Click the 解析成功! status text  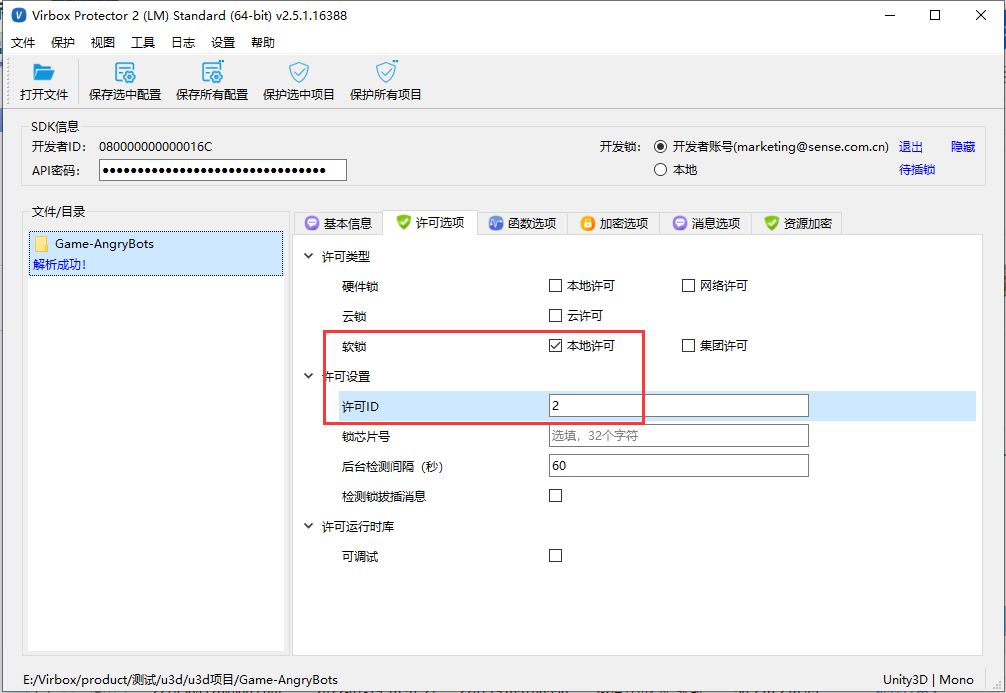pos(60,264)
